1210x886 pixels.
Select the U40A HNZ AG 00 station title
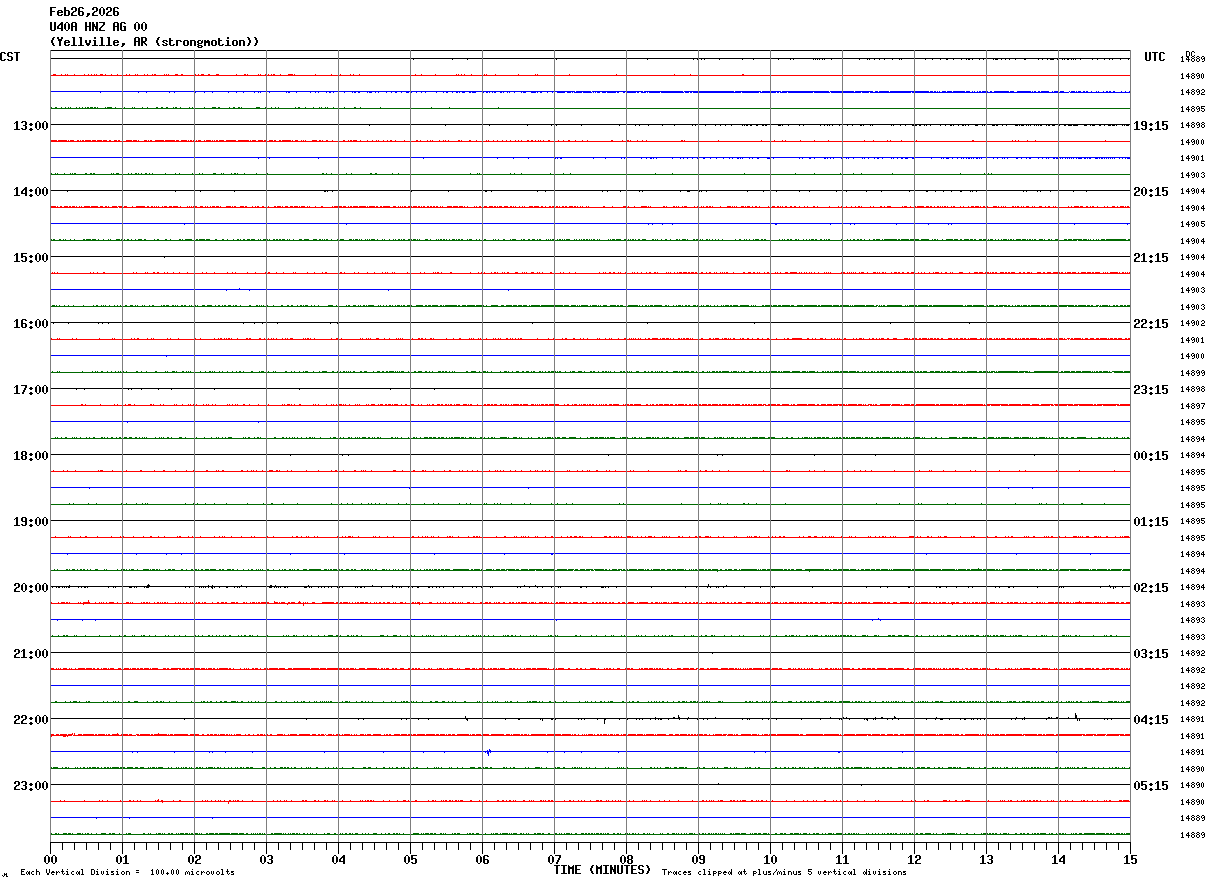point(98,27)
